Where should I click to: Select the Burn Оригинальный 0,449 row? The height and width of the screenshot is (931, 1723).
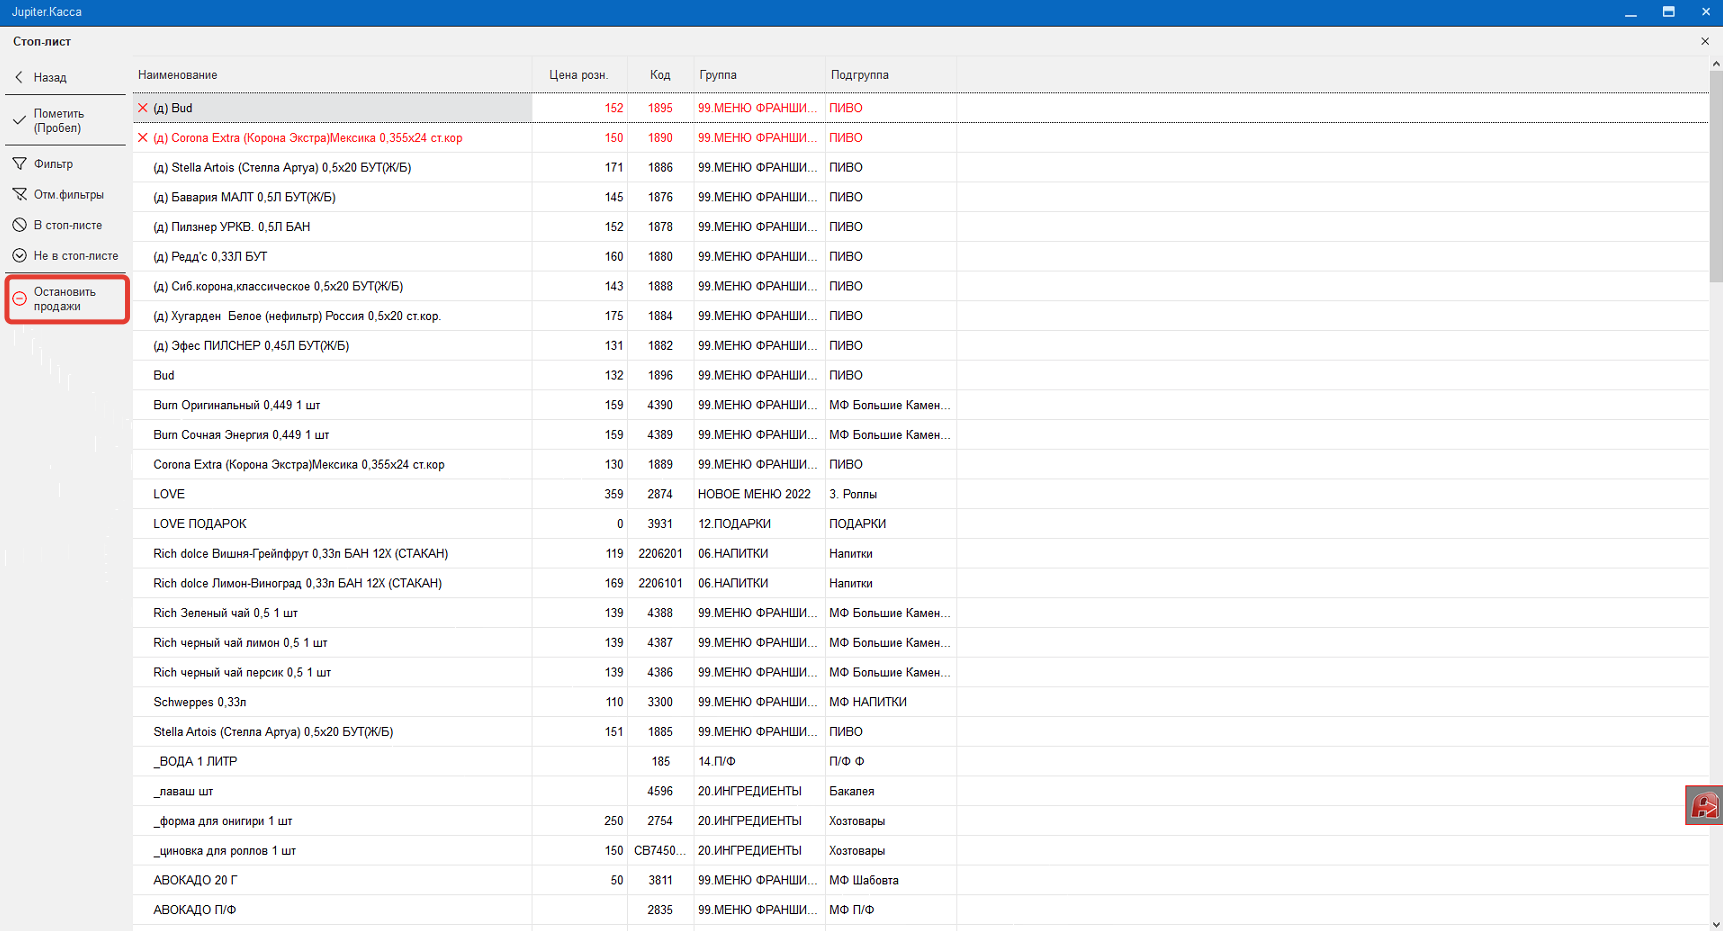pos(920,405)
